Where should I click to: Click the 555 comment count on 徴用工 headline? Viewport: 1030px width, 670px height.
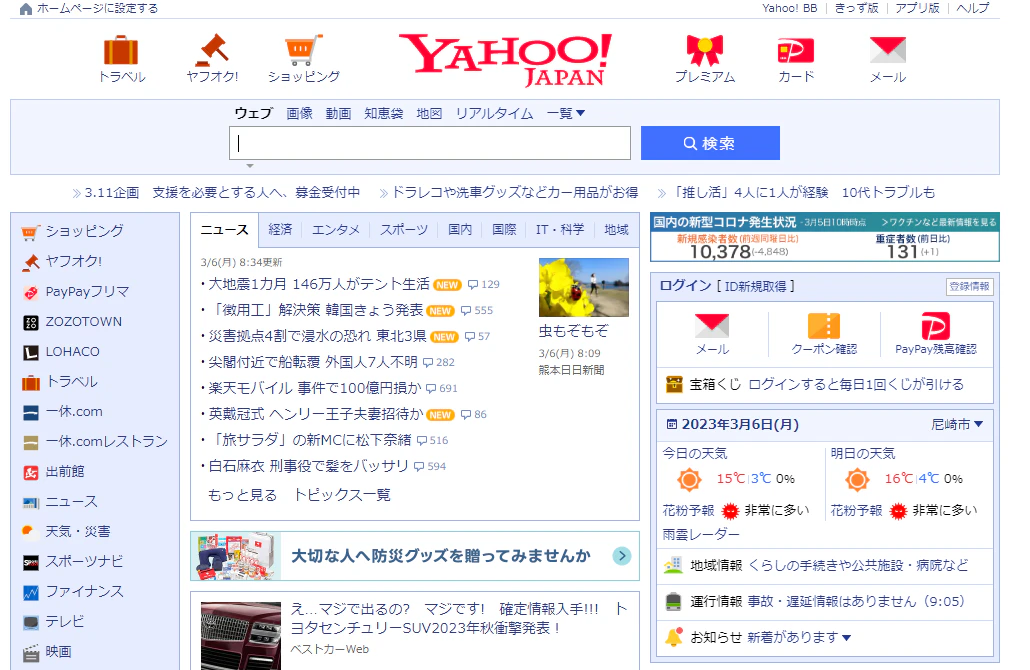(477, 311)
